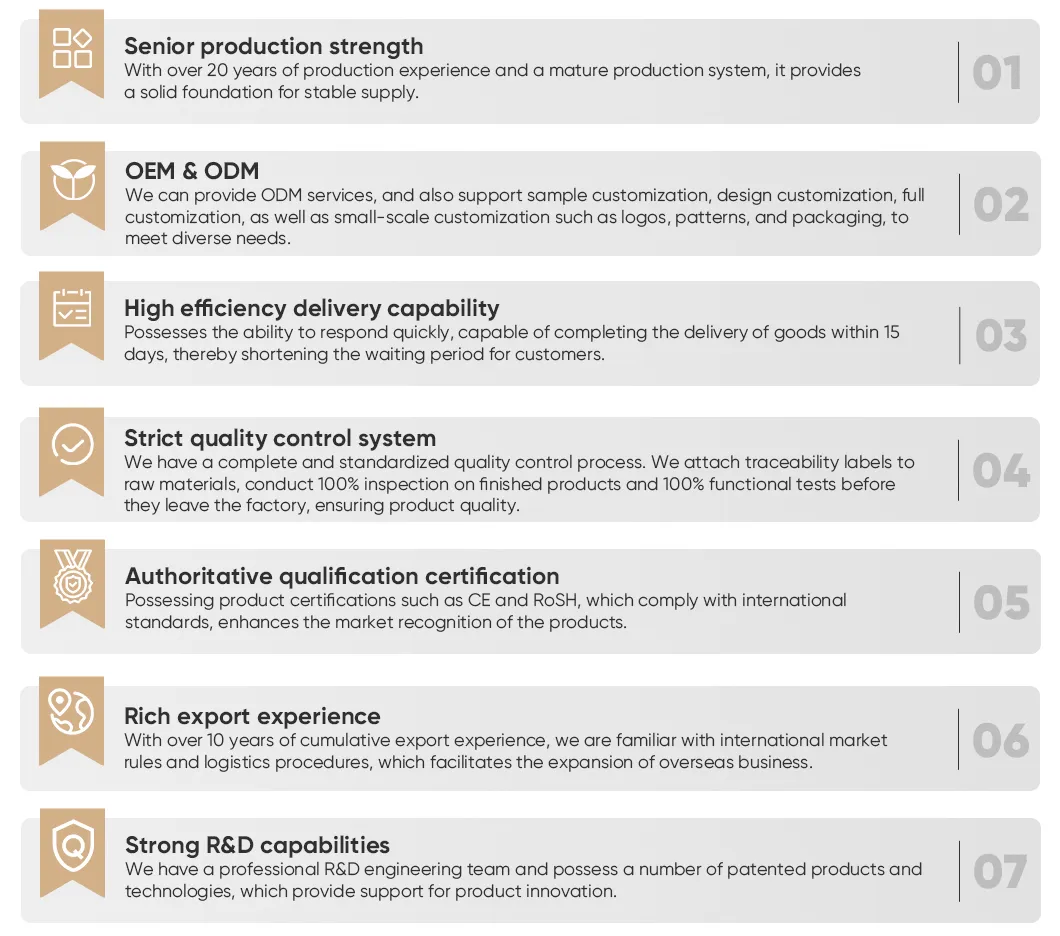Click the "Strong R&D capabilities" heading
This screenshot has height=936, width=1060.
[x=257, y=845]
